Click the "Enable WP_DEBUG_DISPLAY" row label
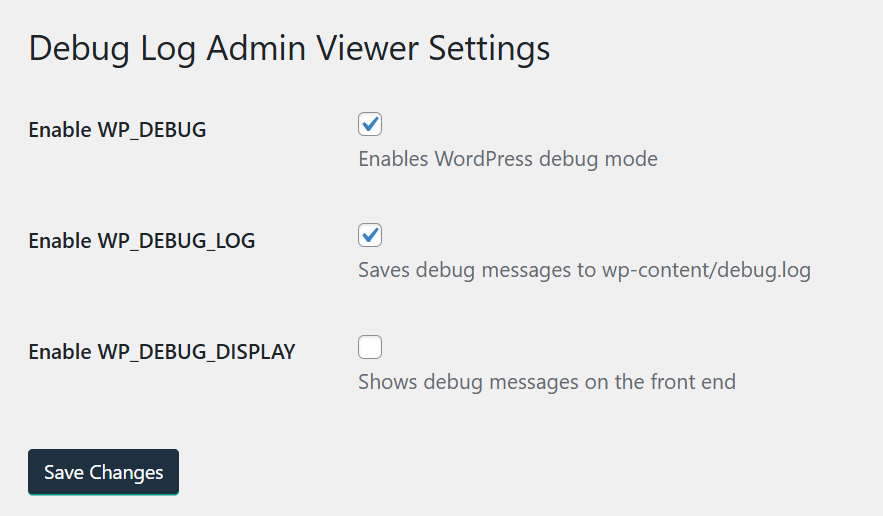Image resolution: width=883 pixels, height=516 pixels. tap(161, 352)
